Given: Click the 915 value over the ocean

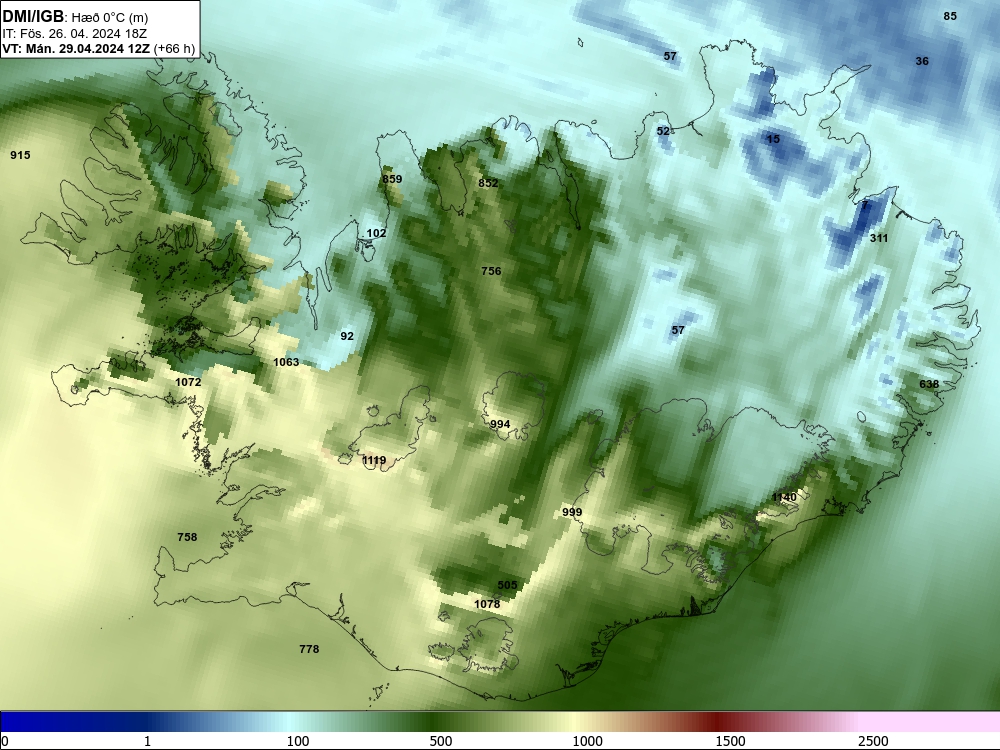Looking at the screenshot, I should 20,155.
